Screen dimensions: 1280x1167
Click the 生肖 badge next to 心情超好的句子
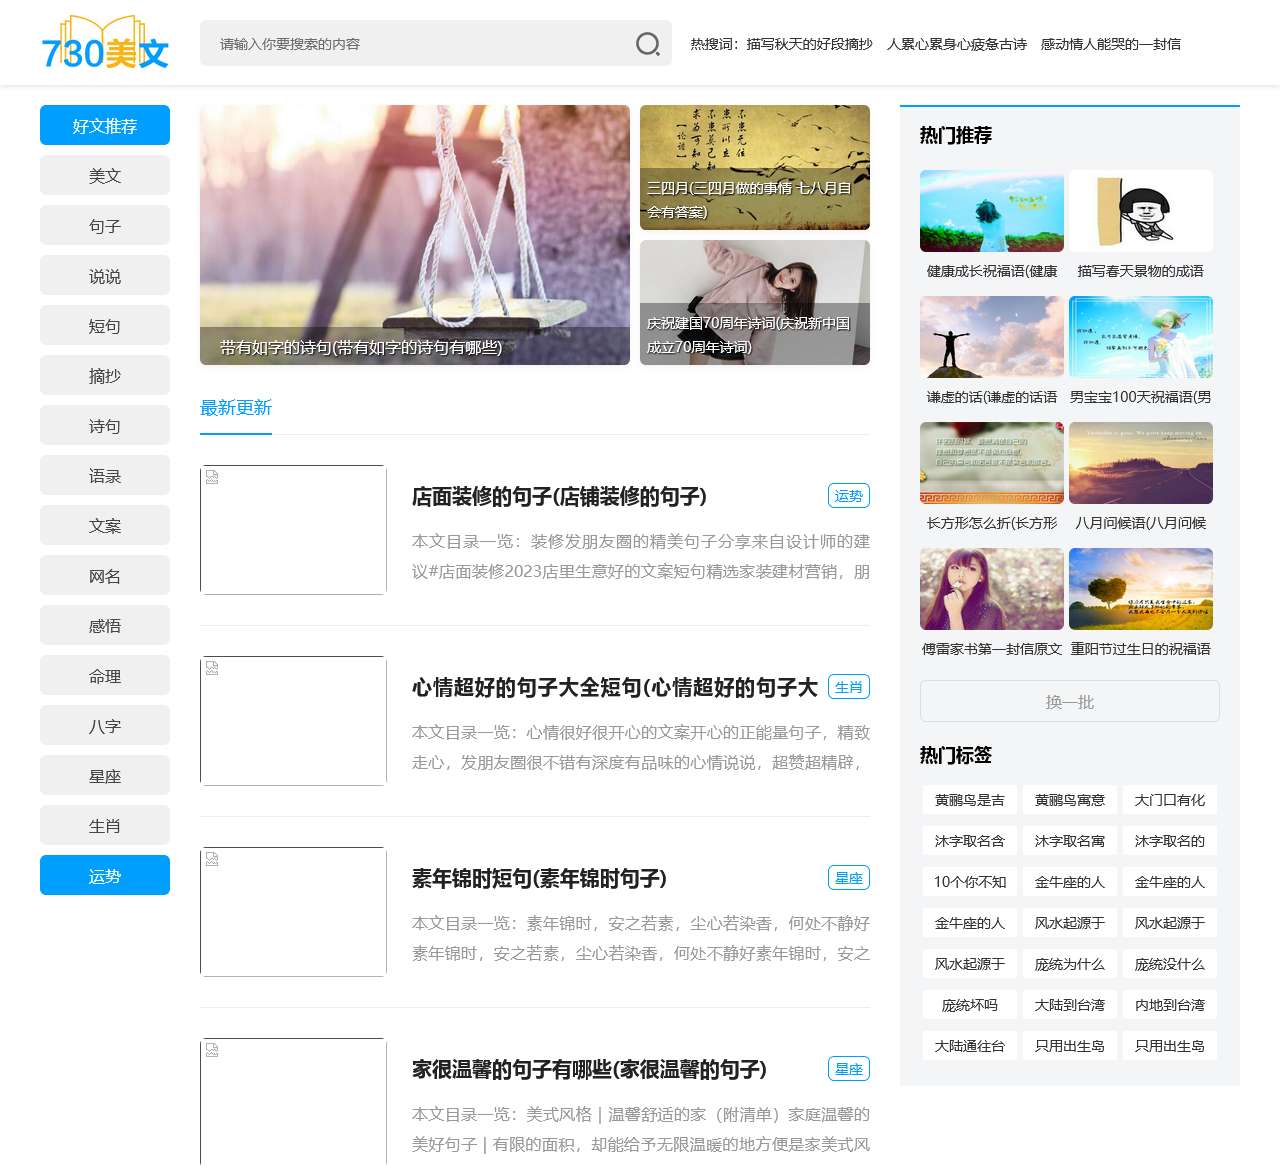pyautogui.click(x=849, y=687)
